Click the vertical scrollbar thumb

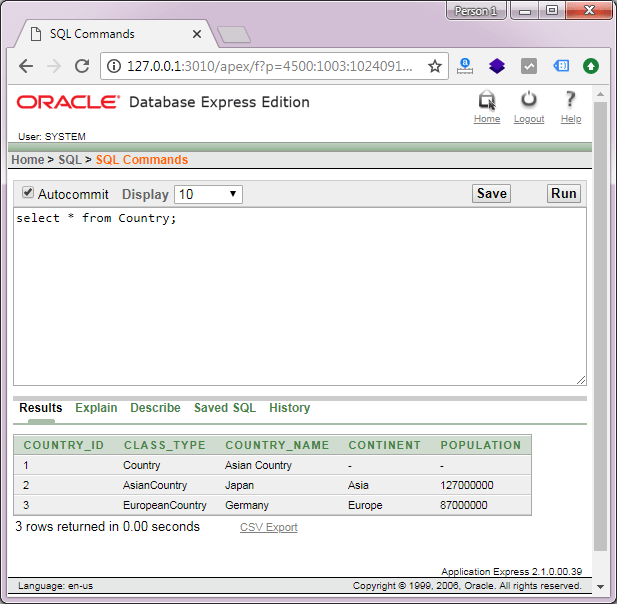click(x=600, y=327)
